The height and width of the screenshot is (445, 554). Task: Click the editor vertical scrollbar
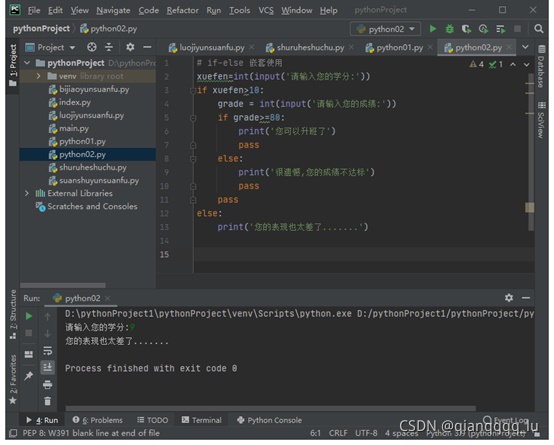point(530,152)
